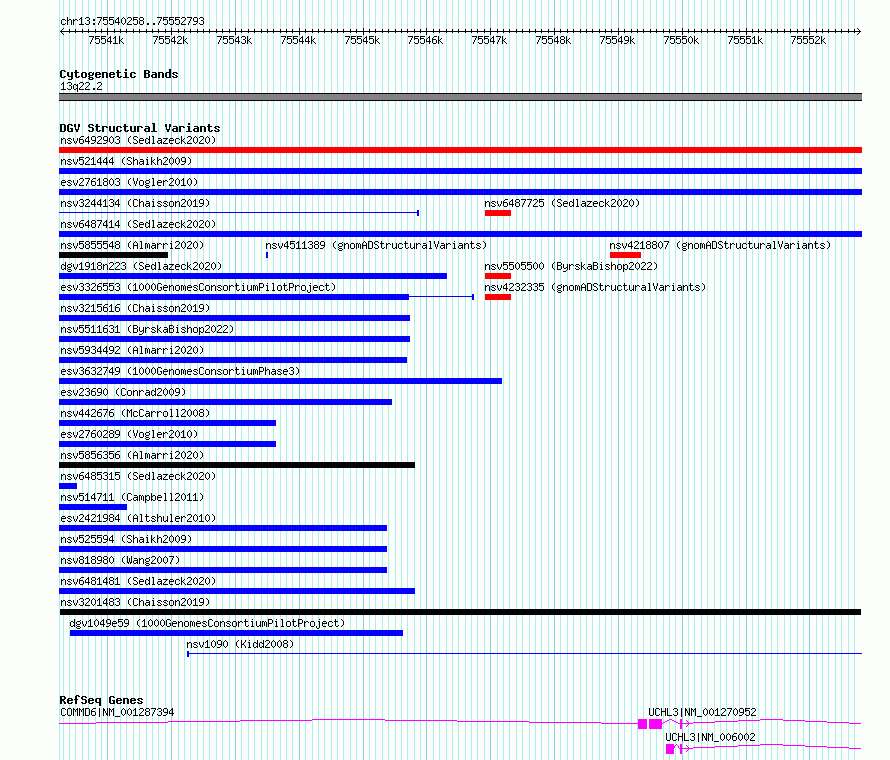
Task: Click the left arrow of the ruler
Action: coord(62,32)
